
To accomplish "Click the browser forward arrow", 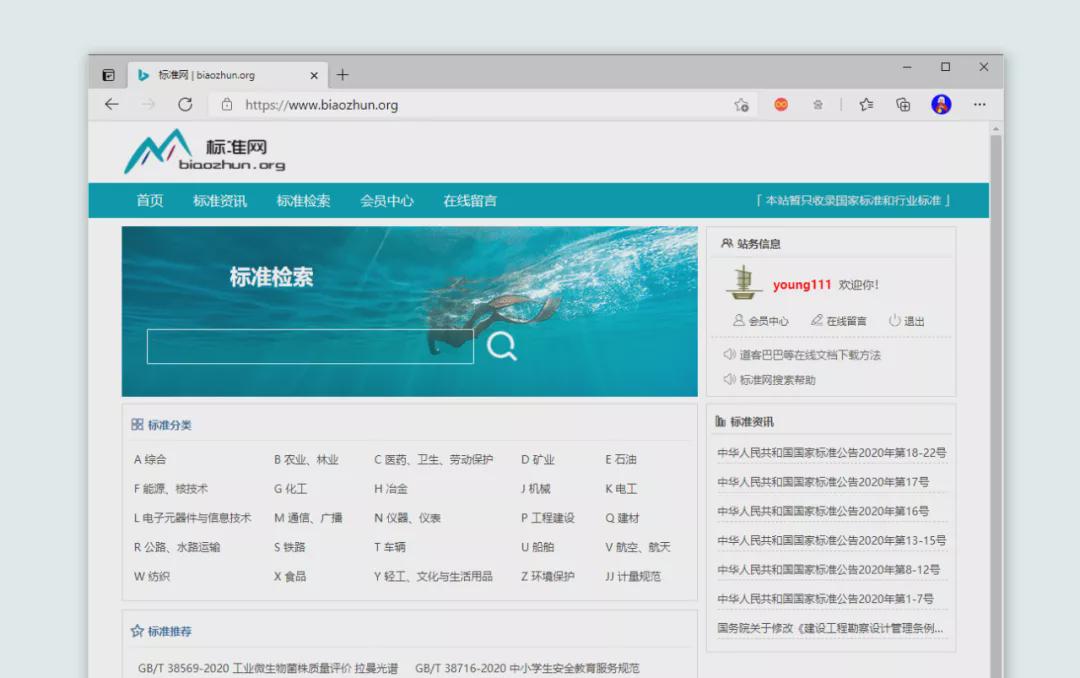I will (x=148, y=105).
